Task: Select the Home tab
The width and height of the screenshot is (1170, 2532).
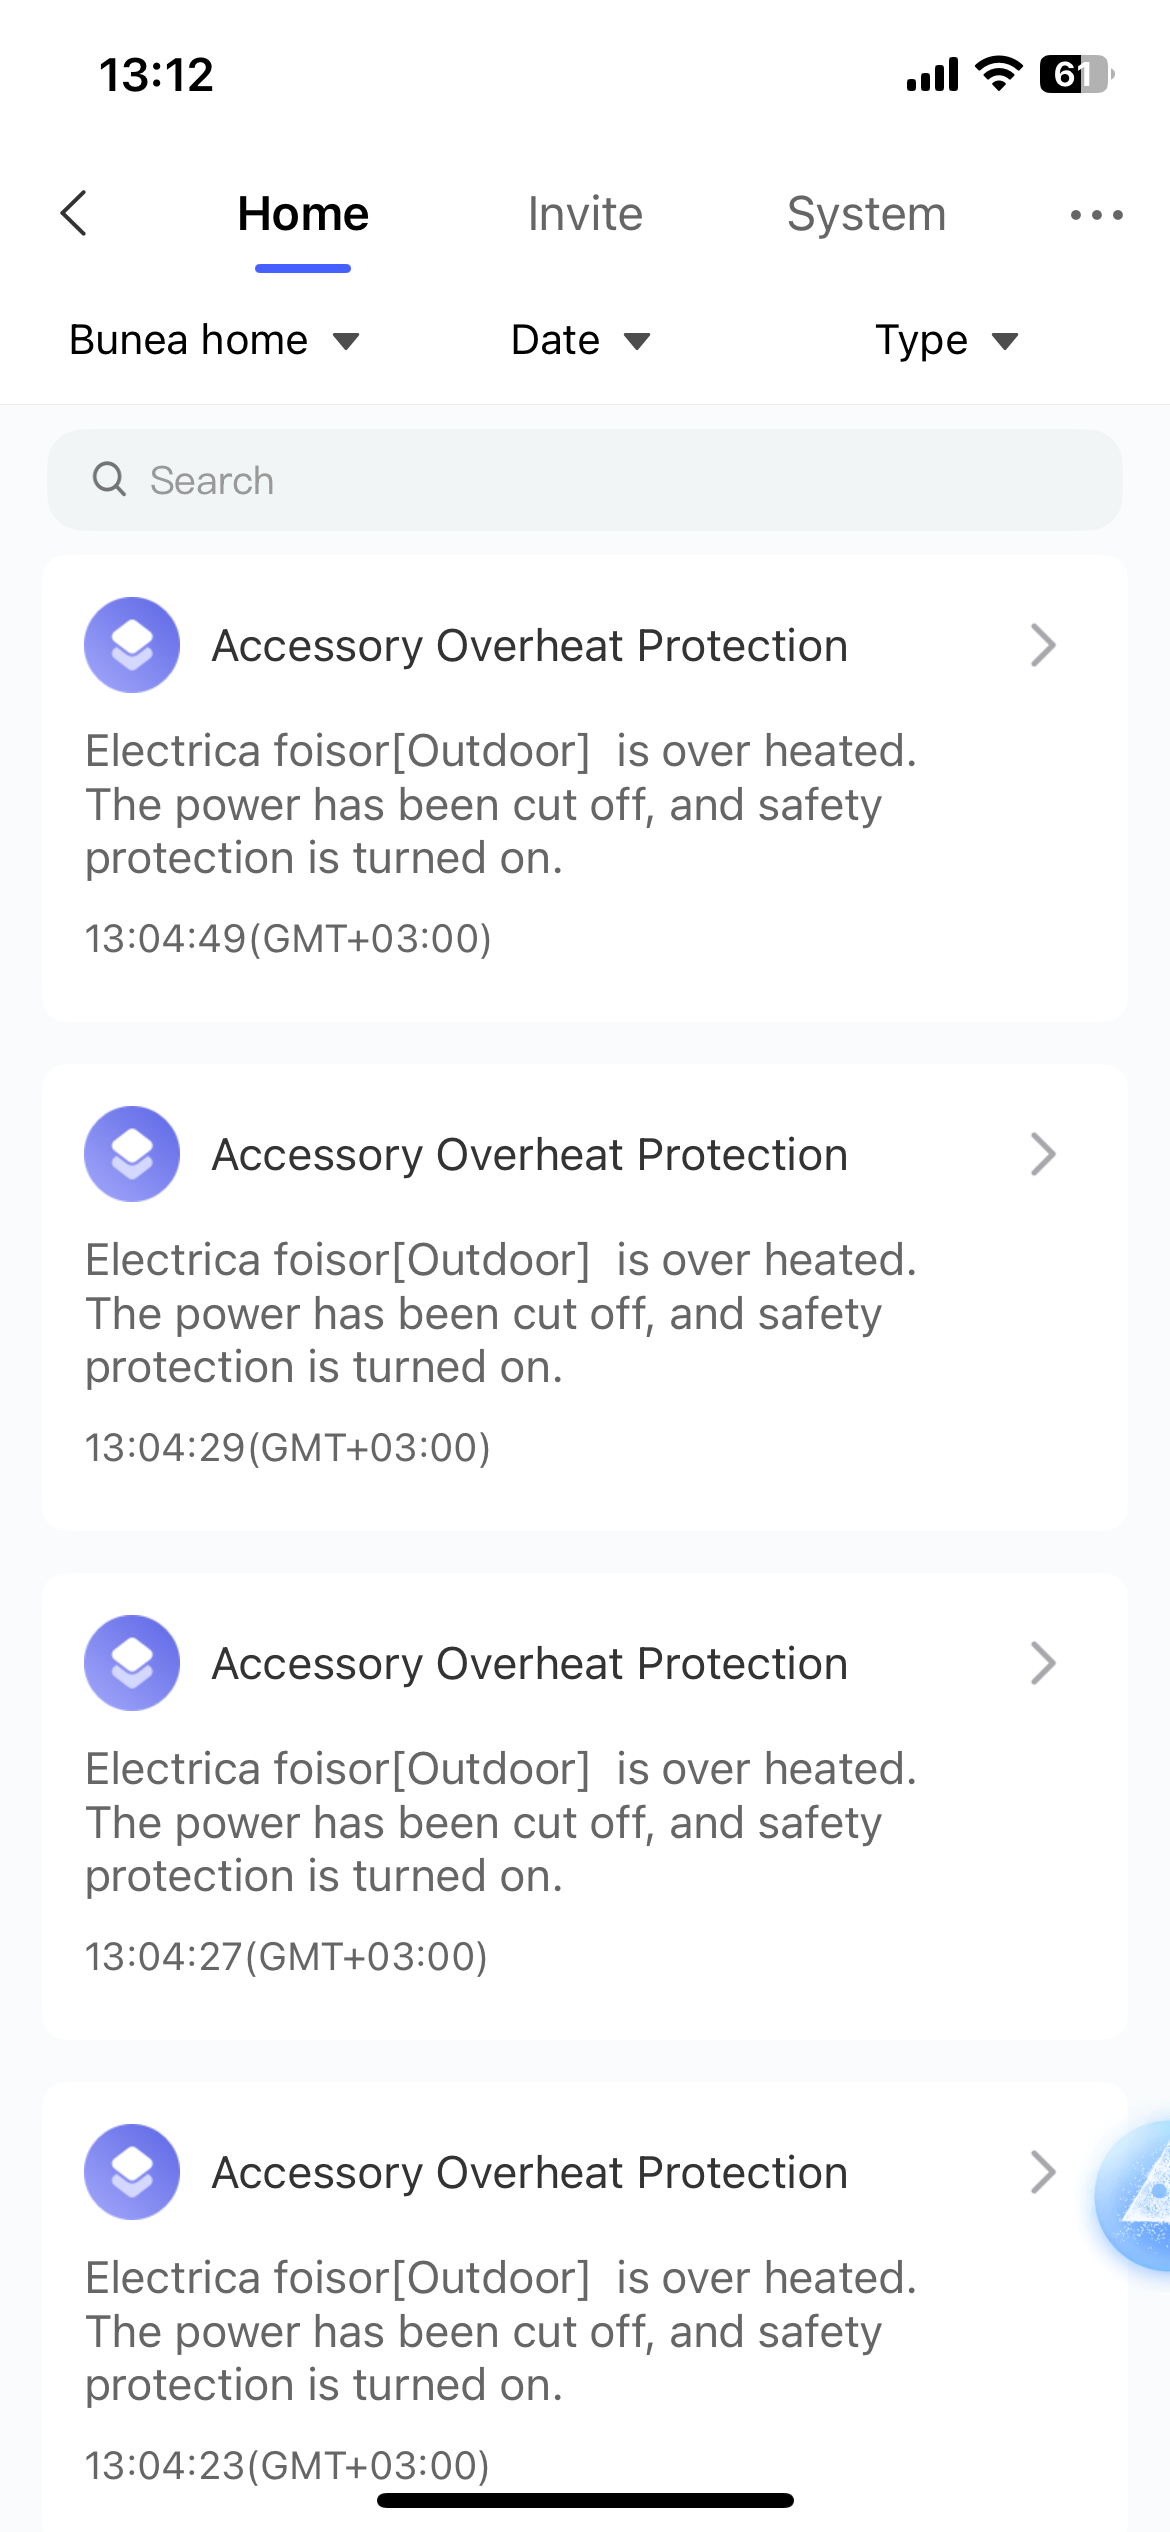Action: (x=303, y=214)
